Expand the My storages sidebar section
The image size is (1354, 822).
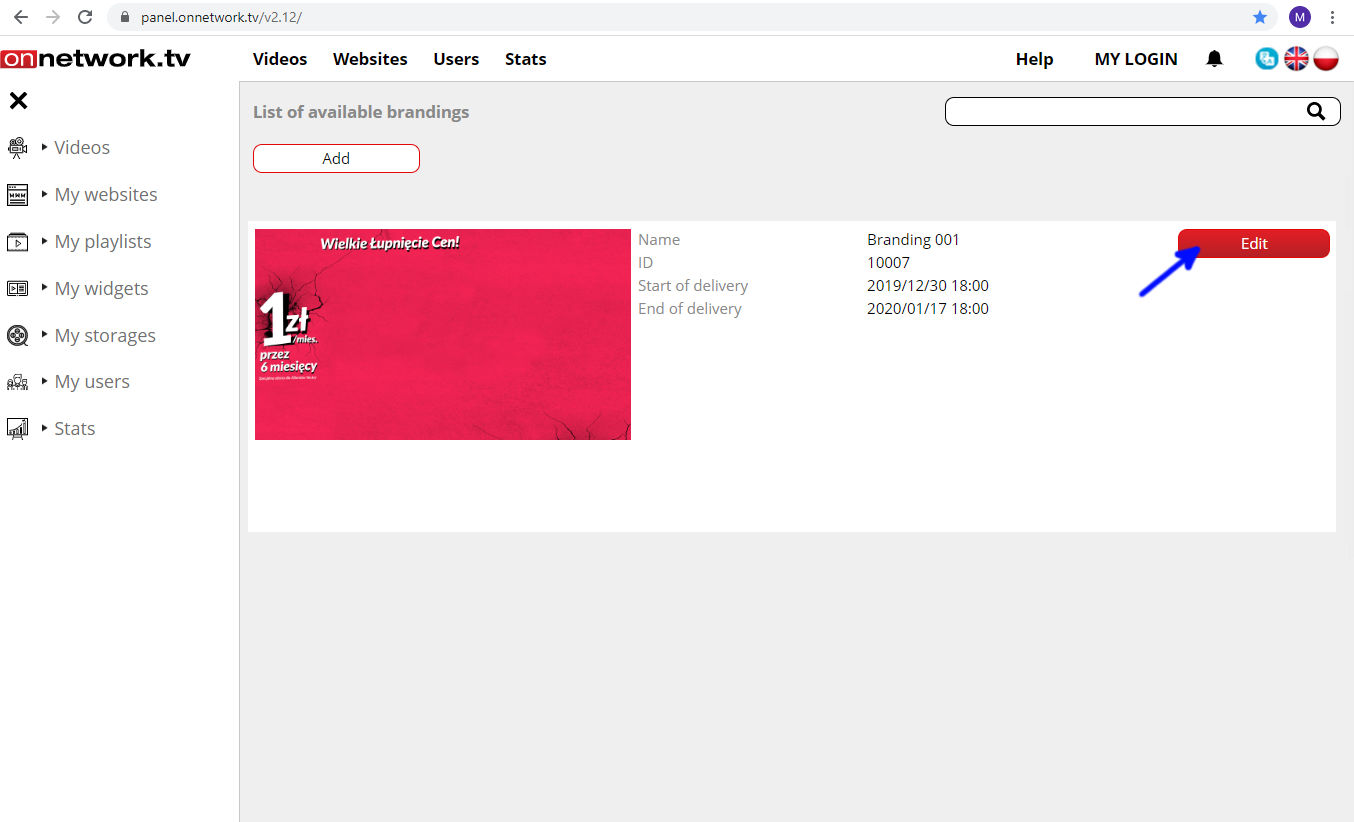[x=104, y=336]
